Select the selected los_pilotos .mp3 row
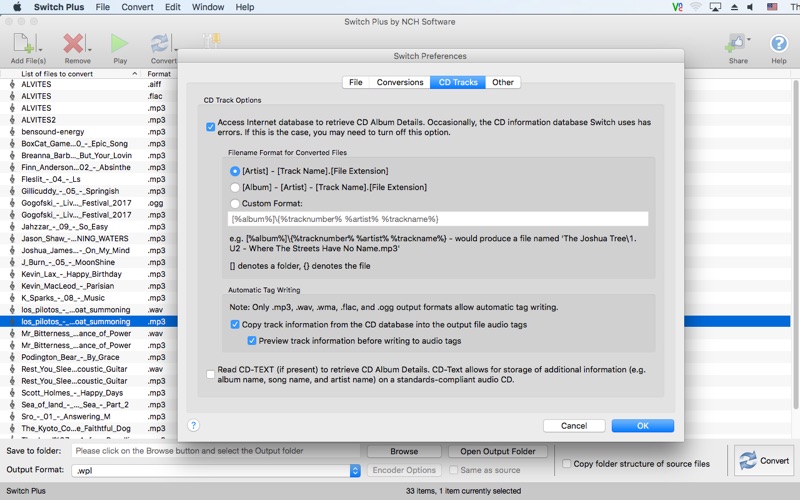Image resolution: width=800 pixels, height=500 pixels. [x=89, y=321]
